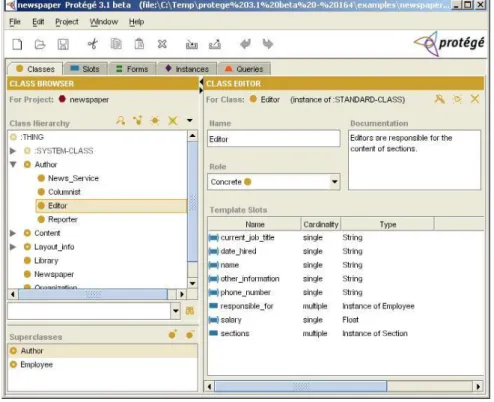This screenshot has width=494, height=402.
Task: Expand the Layout_info tree node
Action: point(13,247)
